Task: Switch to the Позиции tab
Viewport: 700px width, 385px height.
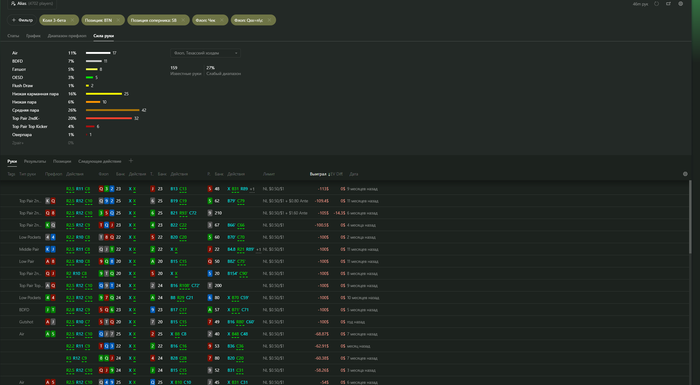Action: pos(62,161)
